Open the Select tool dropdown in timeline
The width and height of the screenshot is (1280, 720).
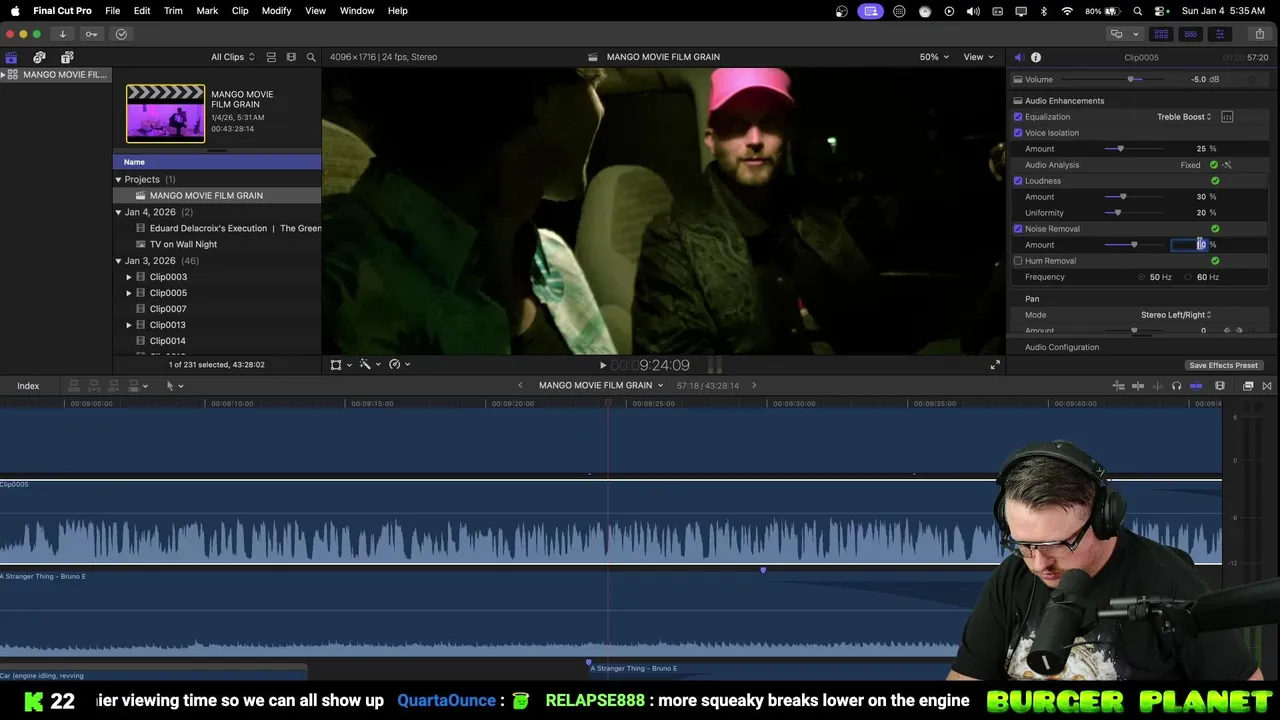174,386
